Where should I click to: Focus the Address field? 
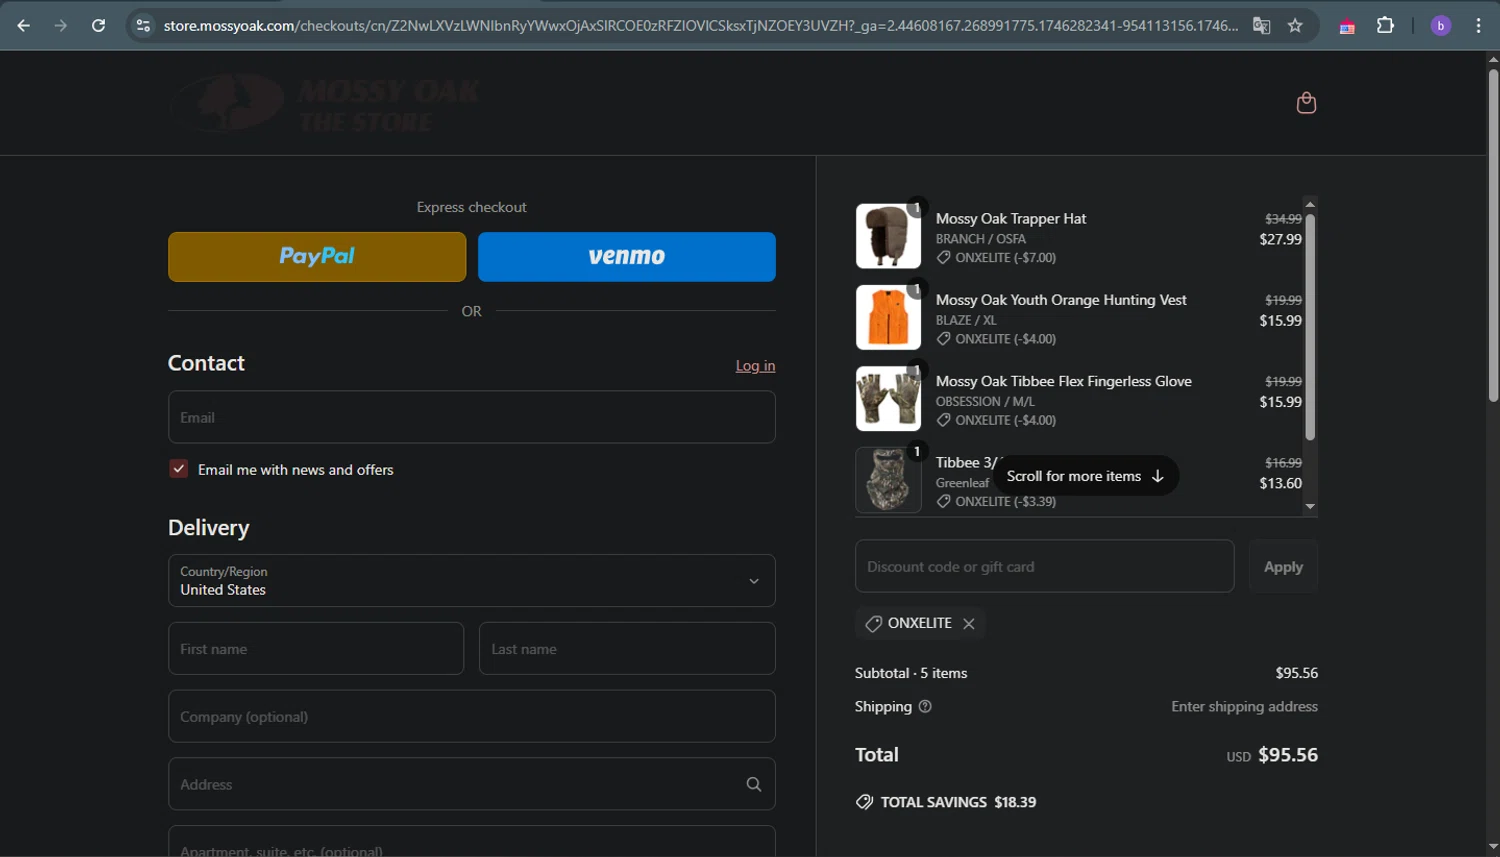pos(472,784)
